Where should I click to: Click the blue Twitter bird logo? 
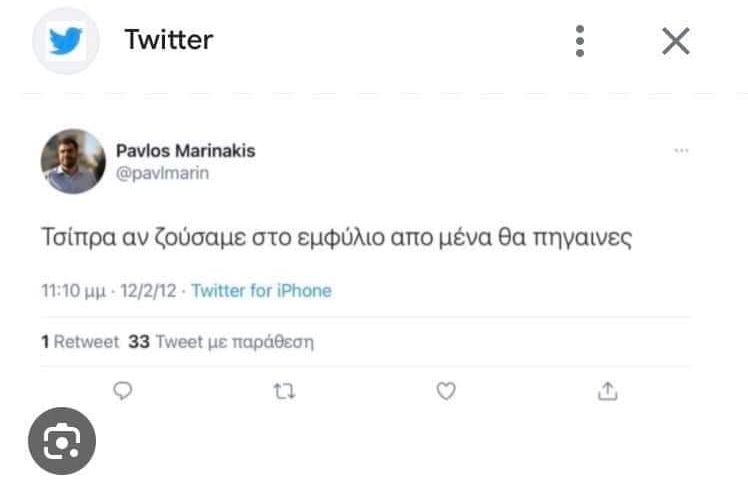66,41
